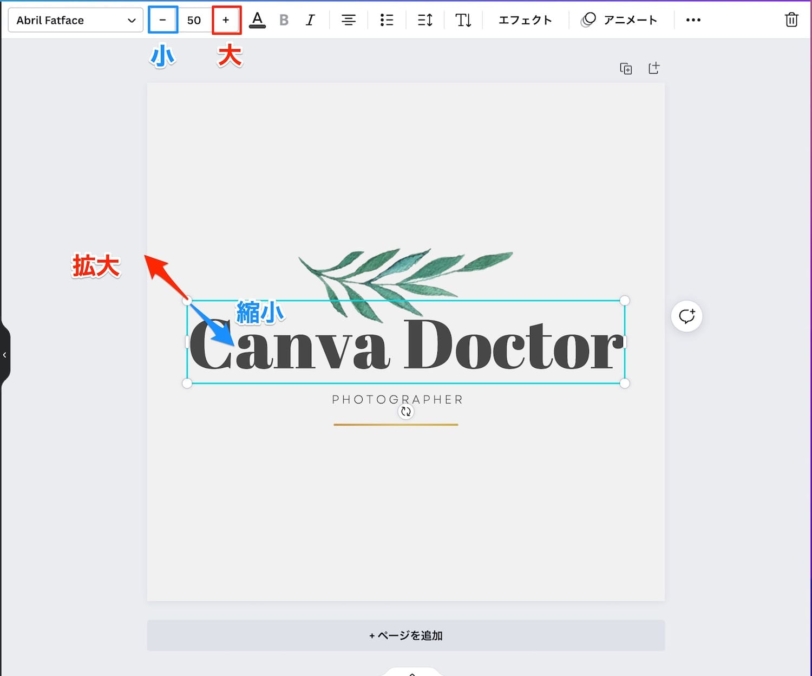
Task: Select the gold line under PHOTOGRAPHER
Action: click(x=396, y=425)
